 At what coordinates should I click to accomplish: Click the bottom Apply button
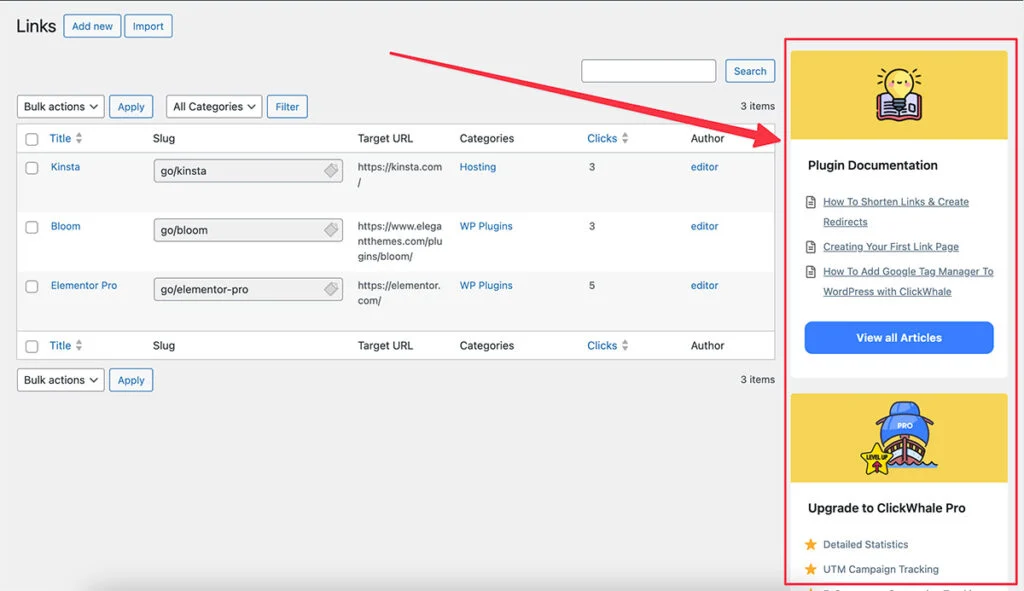(131, 380)
